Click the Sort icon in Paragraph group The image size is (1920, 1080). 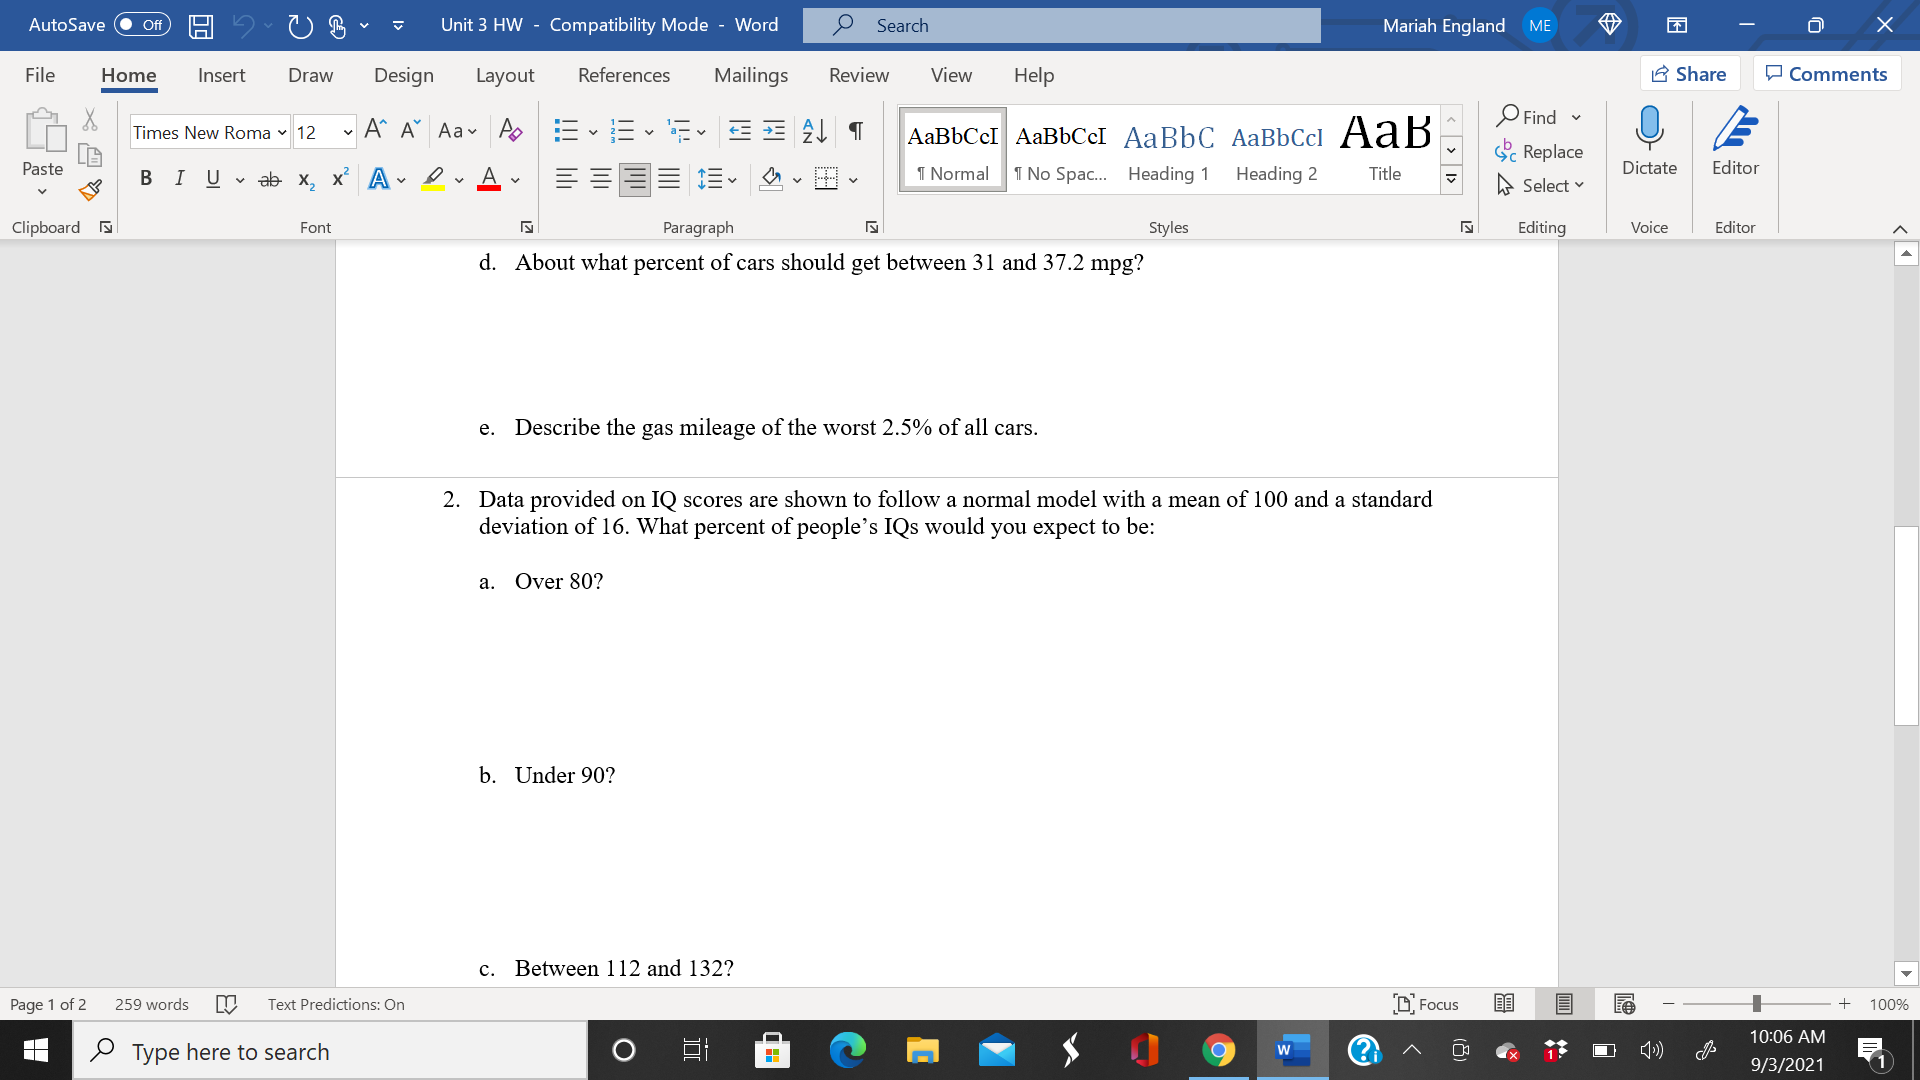[811, 130]
